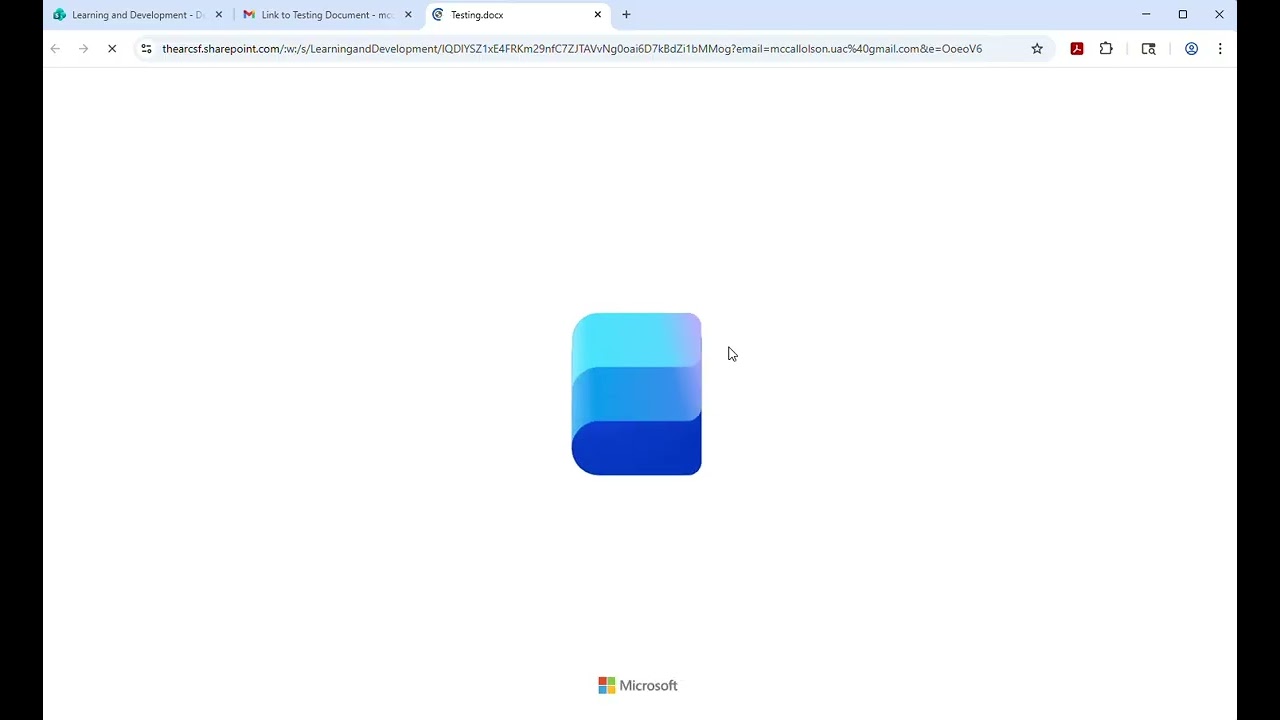The height and width of the screenshot is (720, 1280).
Task: Close the Learning and Development tab
Action: click(x=219, y=15)
